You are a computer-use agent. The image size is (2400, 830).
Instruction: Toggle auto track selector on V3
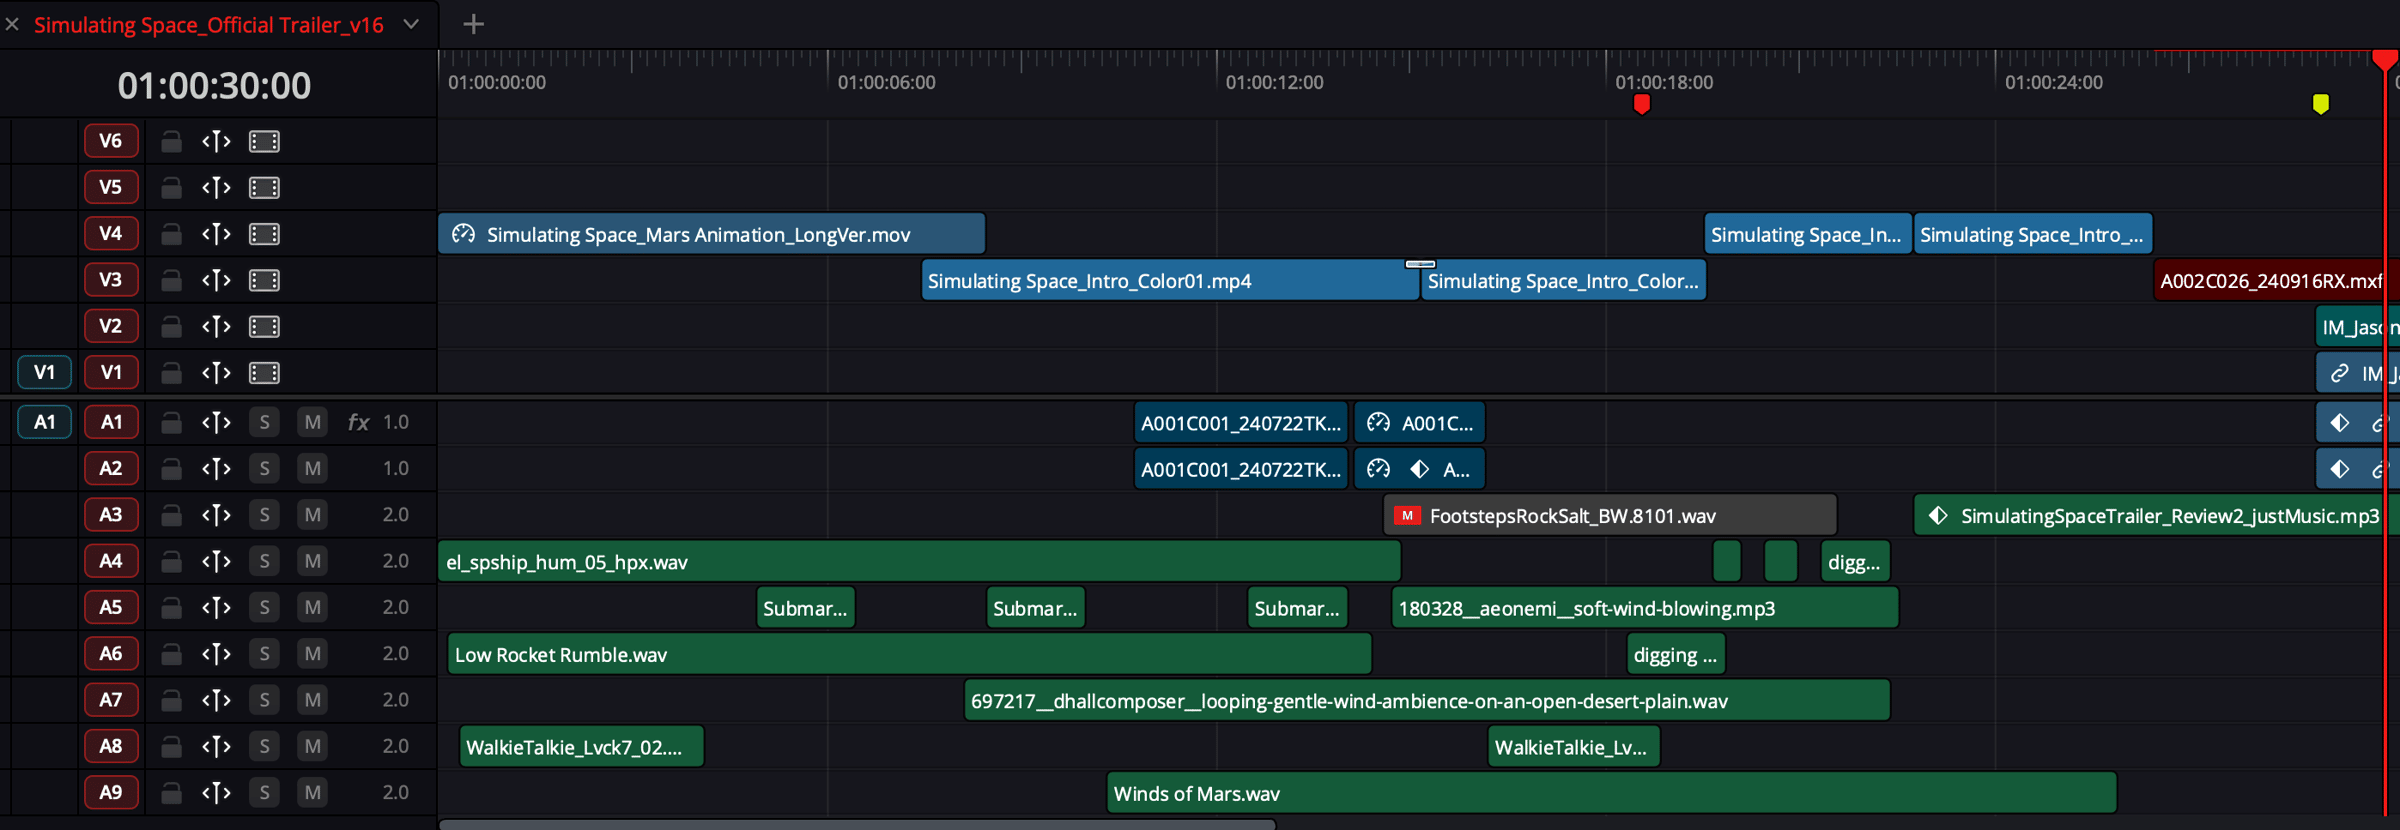(x=216, y=280)
